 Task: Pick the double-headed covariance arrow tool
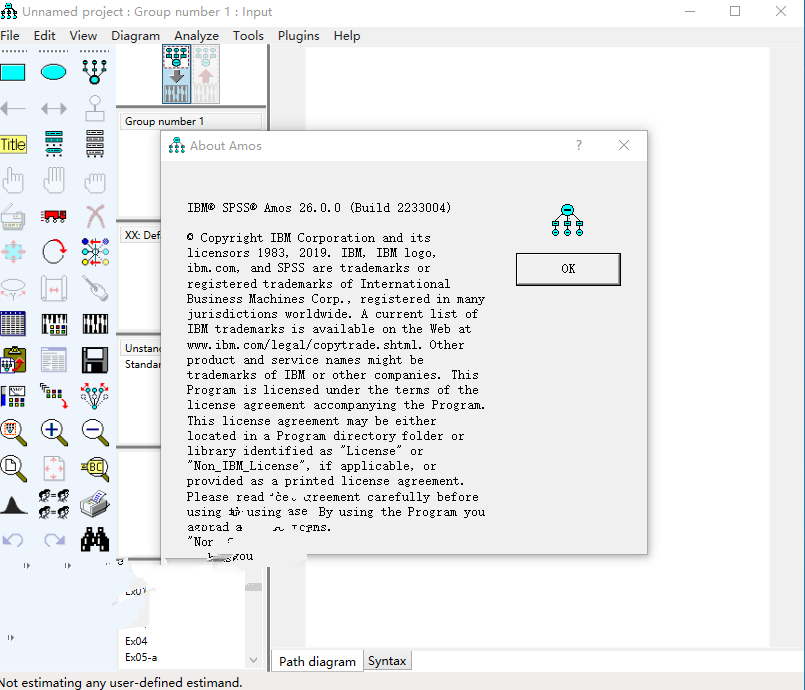click(x=53, y=108)
